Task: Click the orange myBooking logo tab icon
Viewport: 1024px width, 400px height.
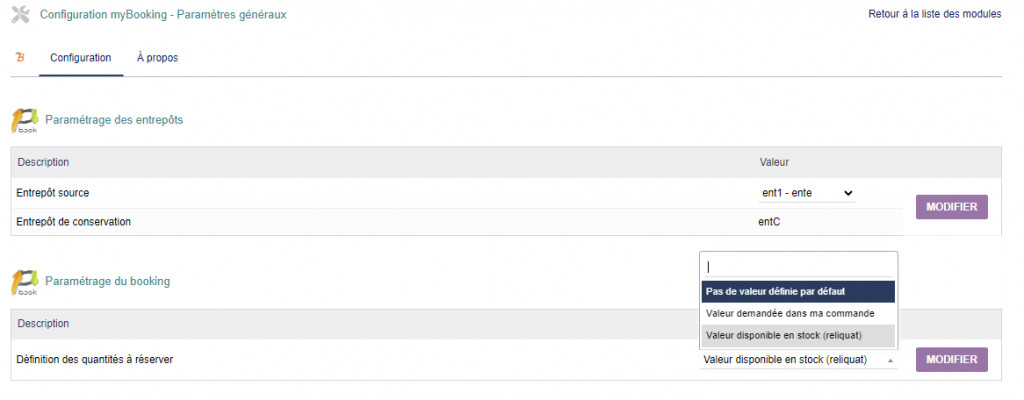Action: (20, 58)
